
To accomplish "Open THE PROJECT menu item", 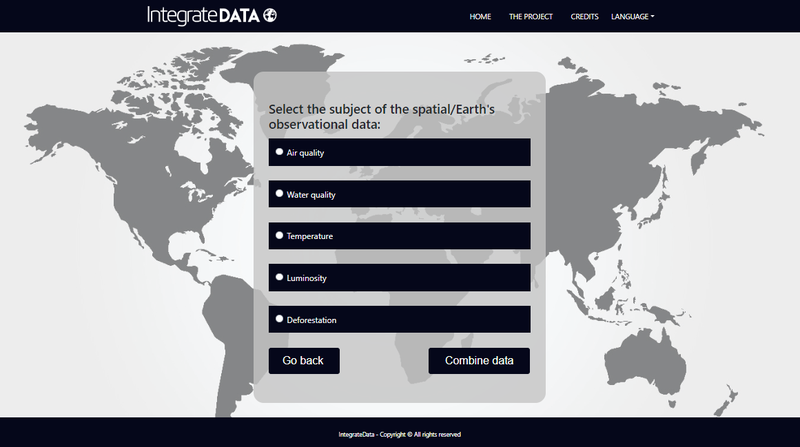I will pyautogui.click(x=530, y=17).
